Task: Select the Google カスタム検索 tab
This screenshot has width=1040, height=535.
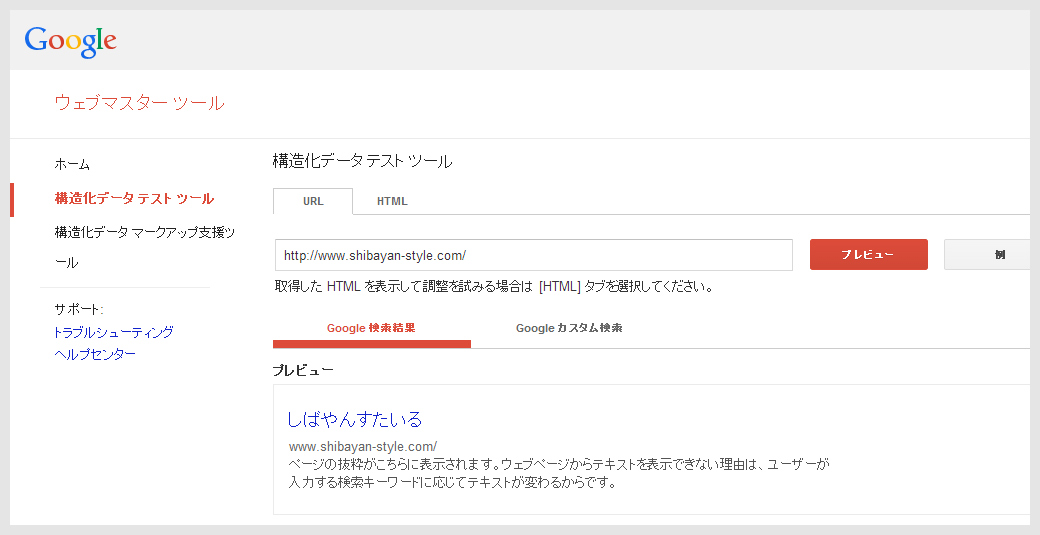Action: [569, 328]
